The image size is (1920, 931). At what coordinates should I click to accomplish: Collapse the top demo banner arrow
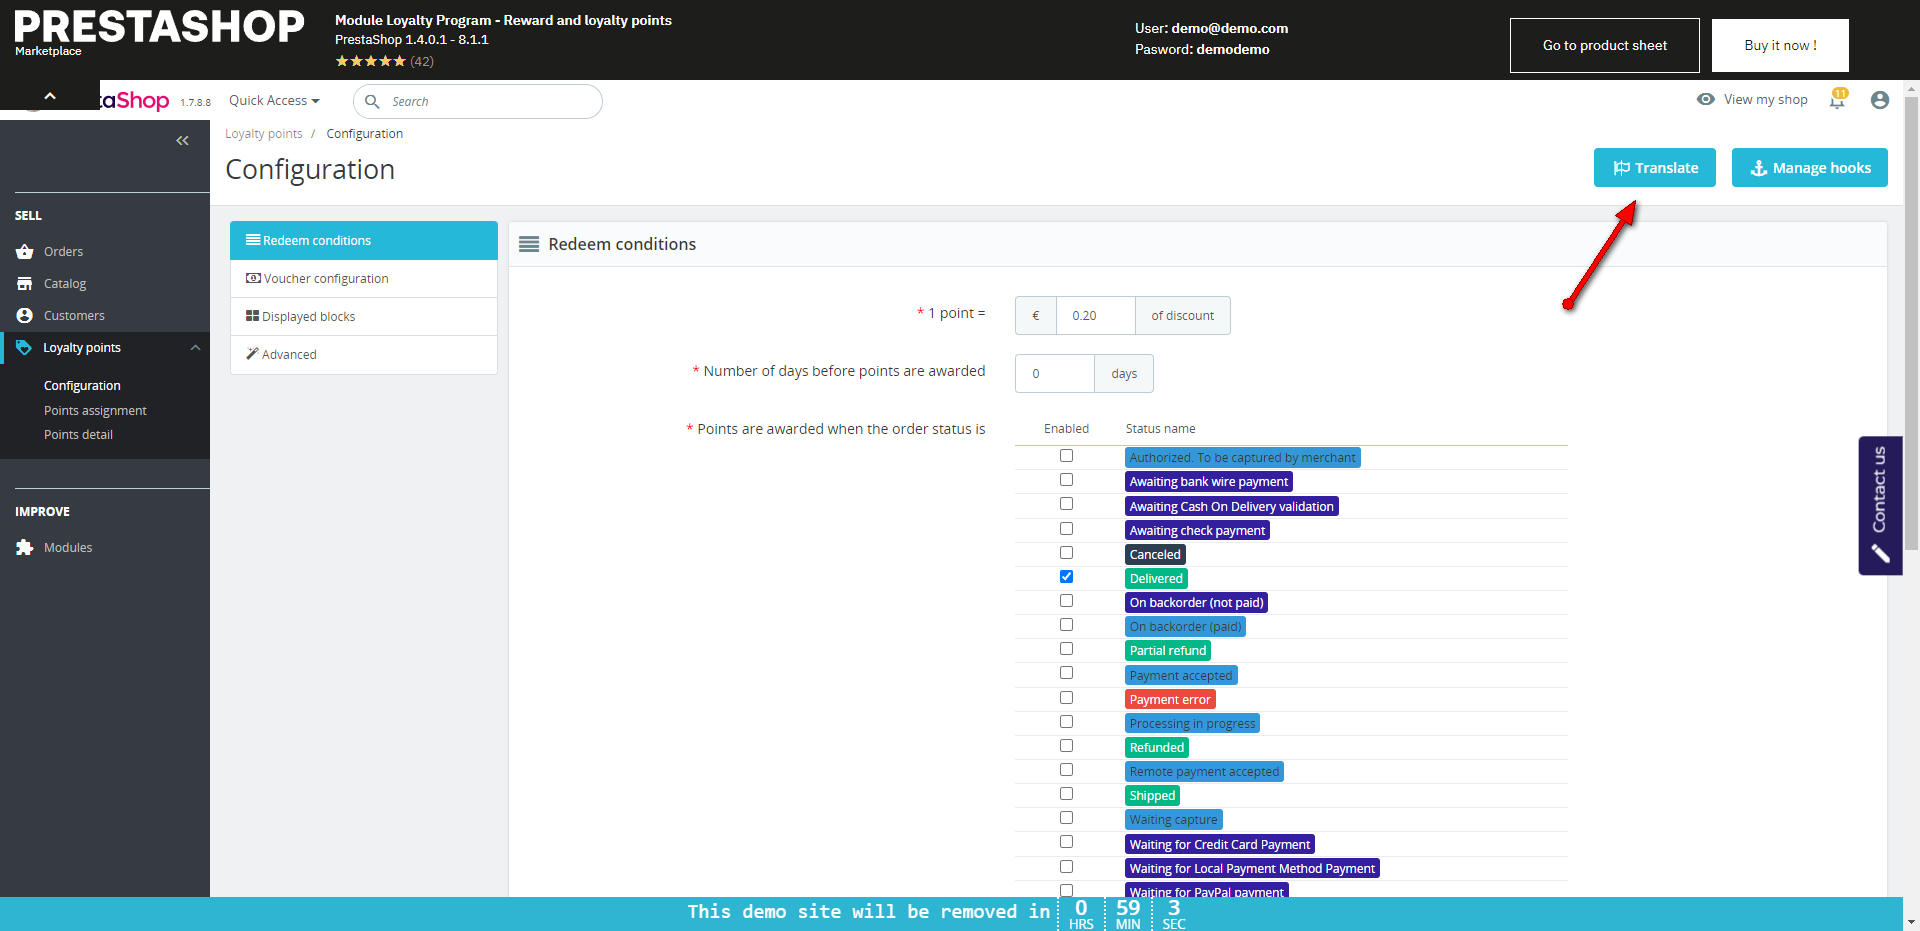(x=50, y=96)
